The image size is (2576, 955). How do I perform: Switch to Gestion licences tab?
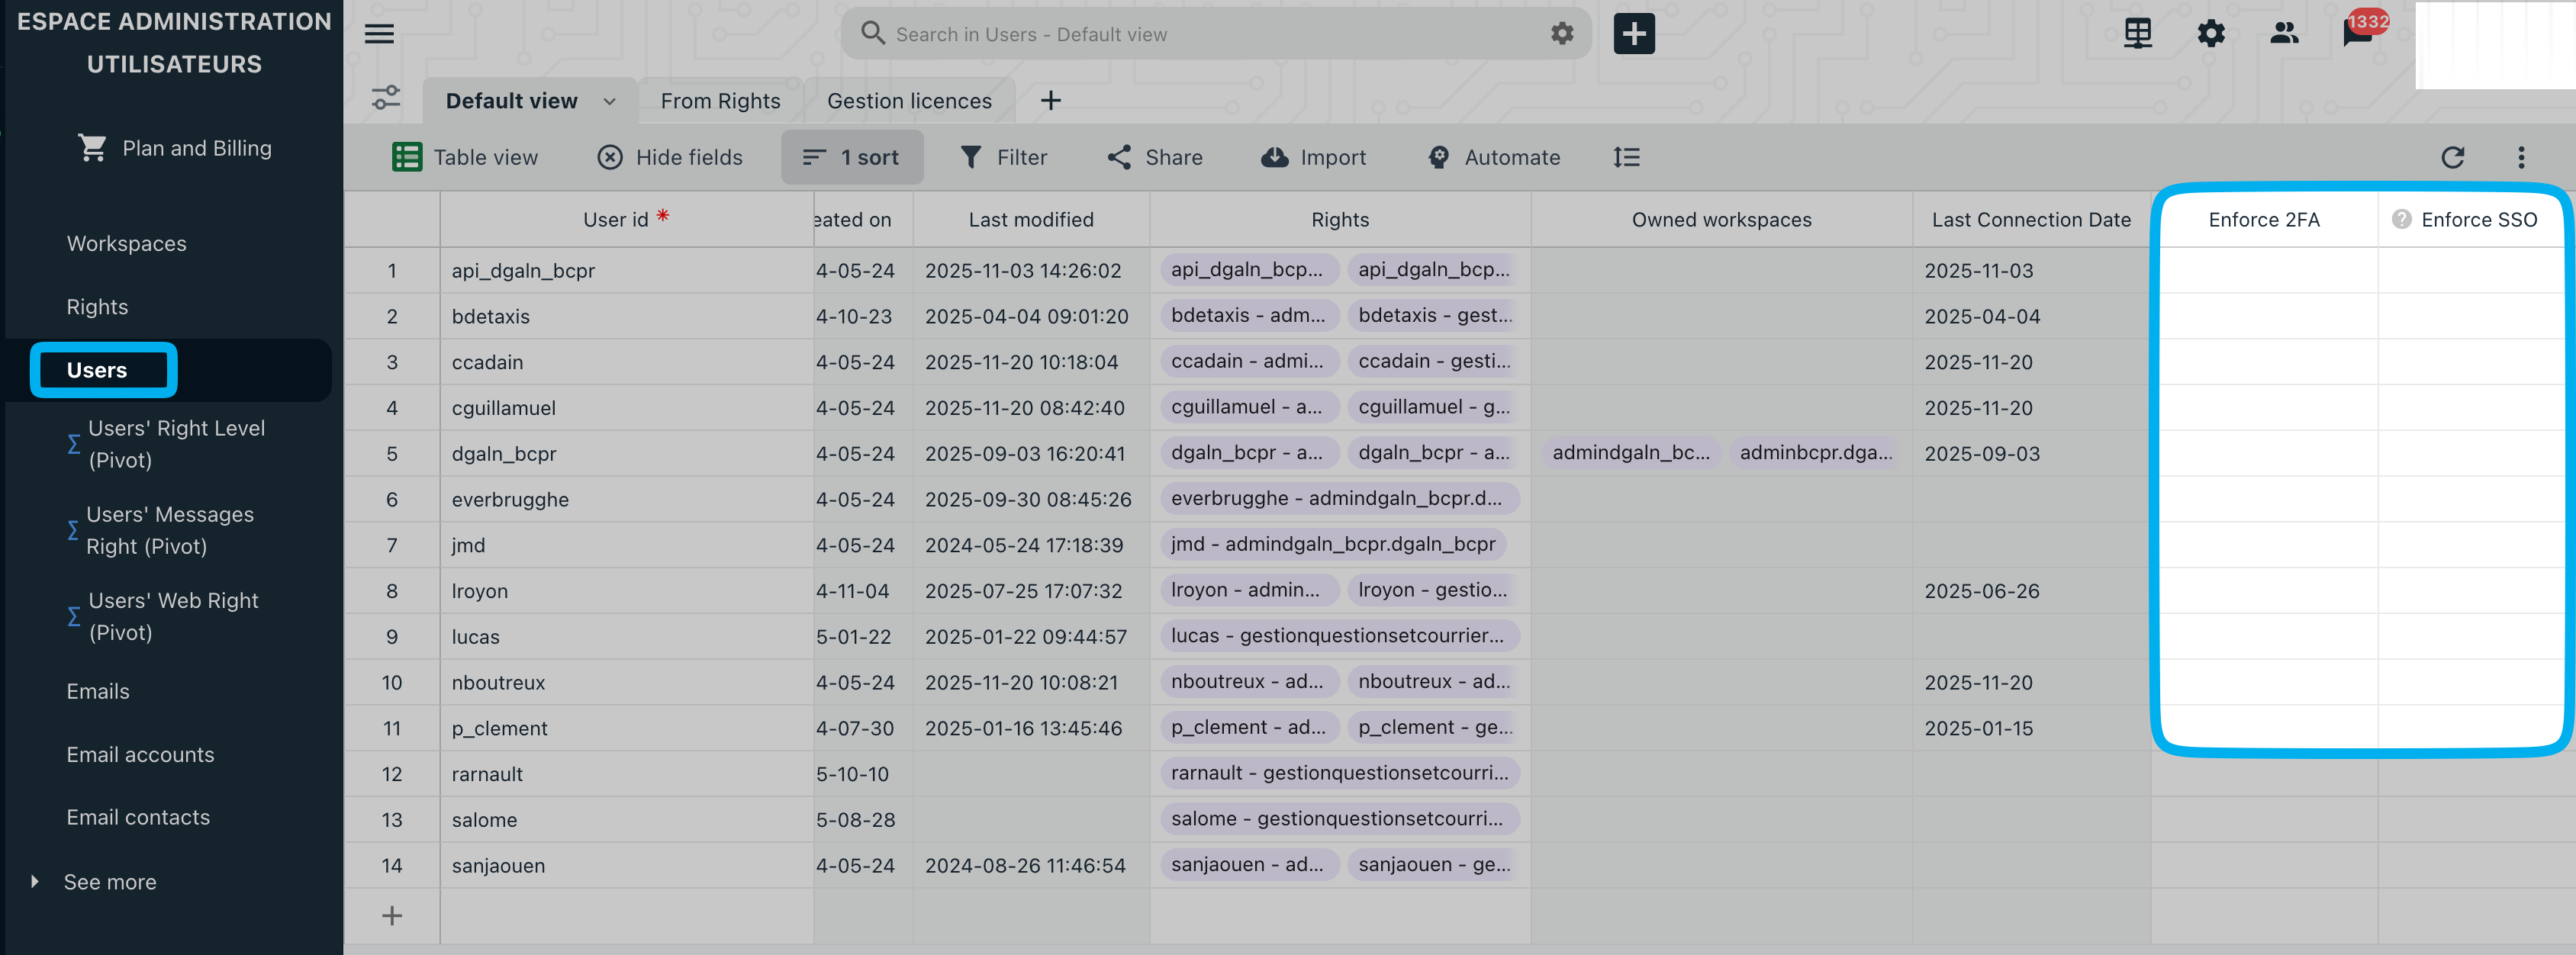pyautogui.click(x=908, y=101)
